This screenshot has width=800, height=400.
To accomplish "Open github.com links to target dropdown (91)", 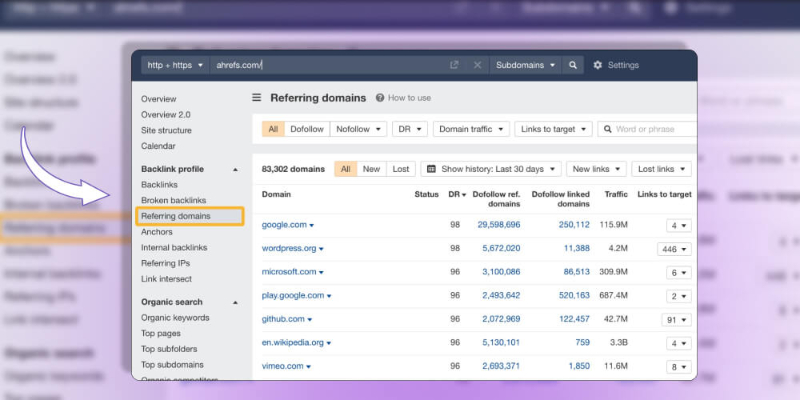I will click(x=676, y=320).
